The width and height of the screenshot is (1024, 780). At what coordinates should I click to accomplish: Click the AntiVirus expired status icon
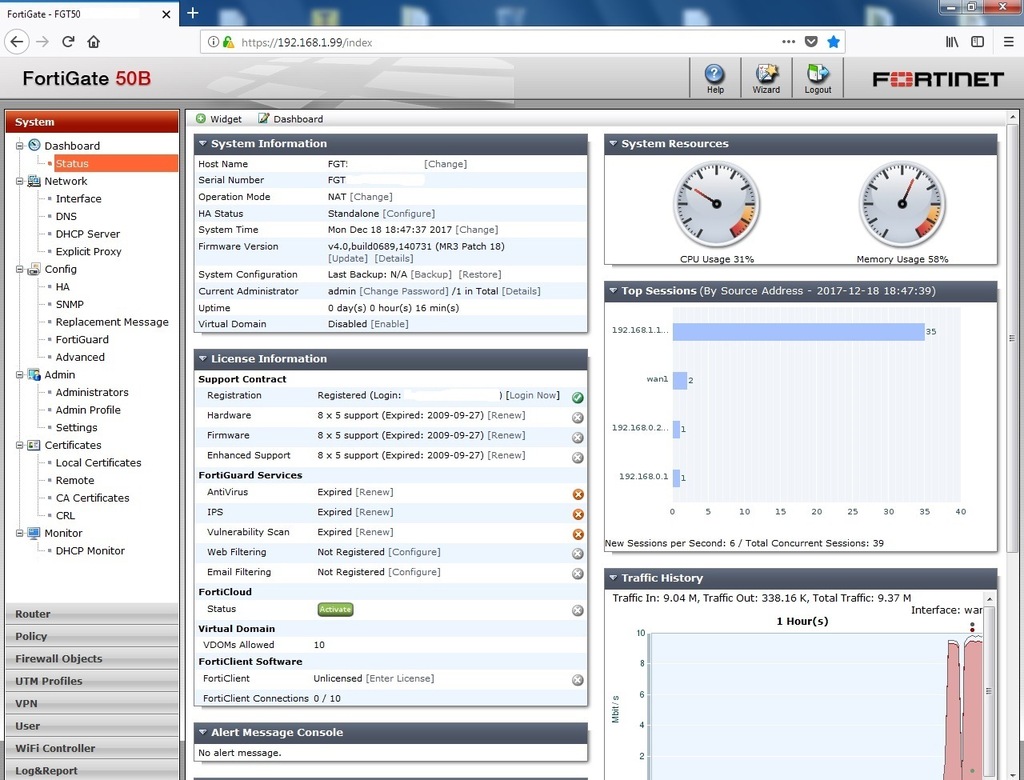pyautogui.click(x=577, y=495)
